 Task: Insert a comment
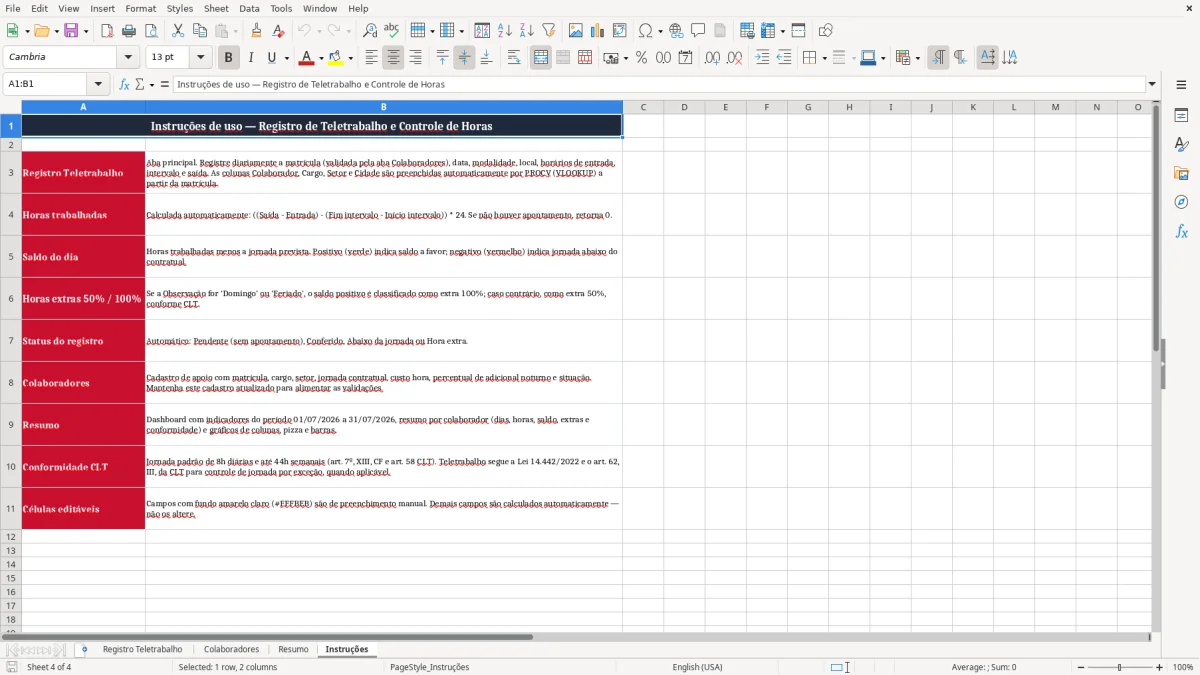coord(698,31)
